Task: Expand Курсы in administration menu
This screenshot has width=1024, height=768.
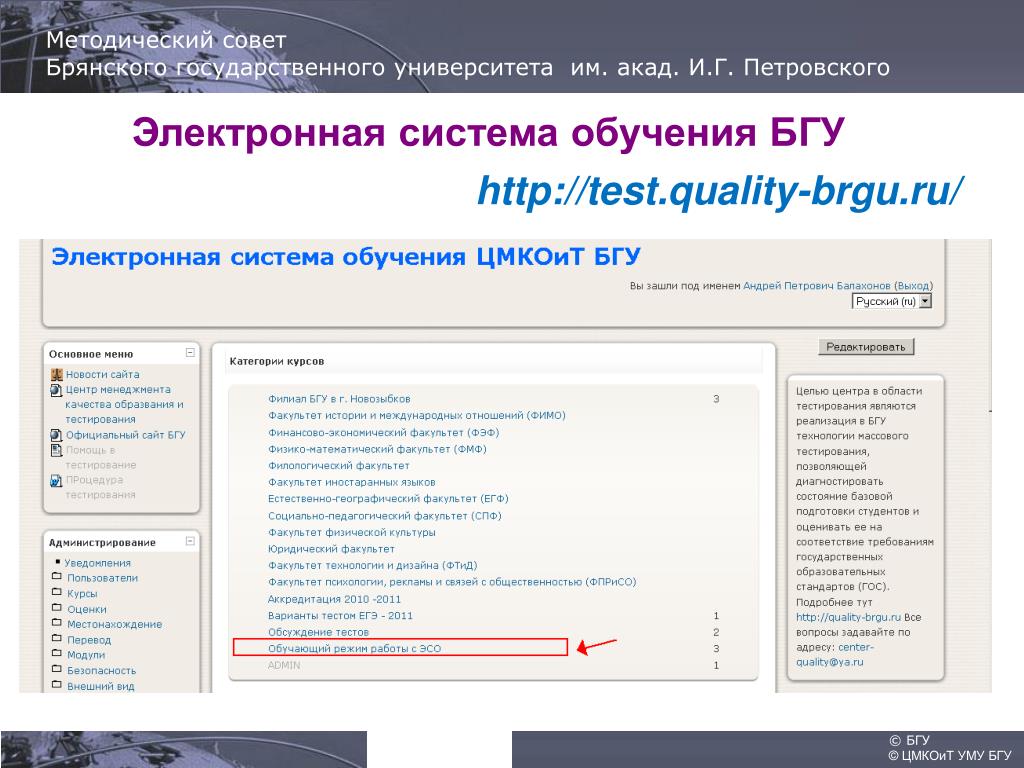Action: click(82, 594)
